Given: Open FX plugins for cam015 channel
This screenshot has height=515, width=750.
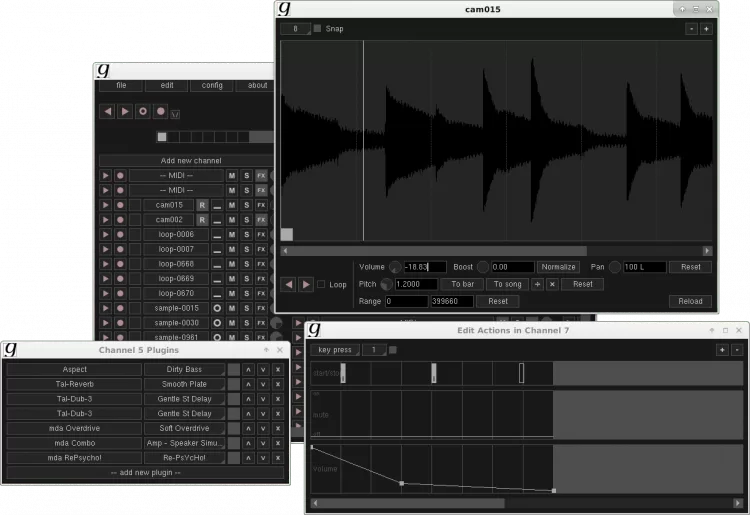Looking at the screenshot, I should [261, 205].
